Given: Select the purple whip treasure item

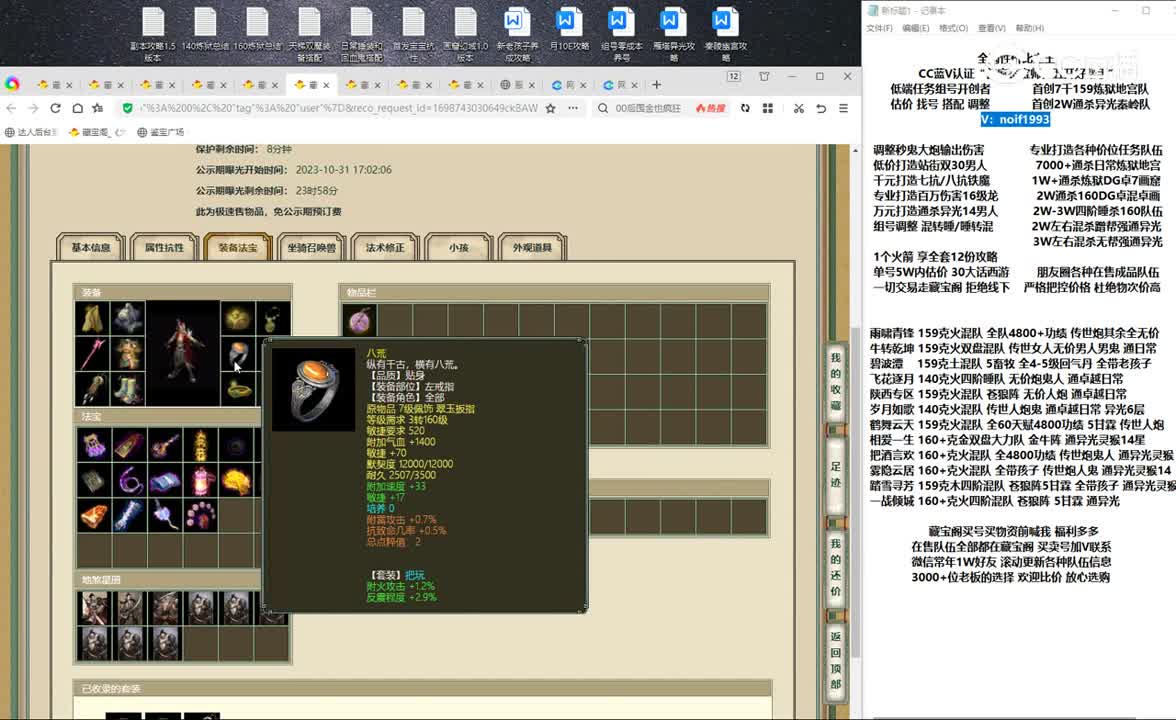Looking at the screenshot, I should click(x=129, y=481).
